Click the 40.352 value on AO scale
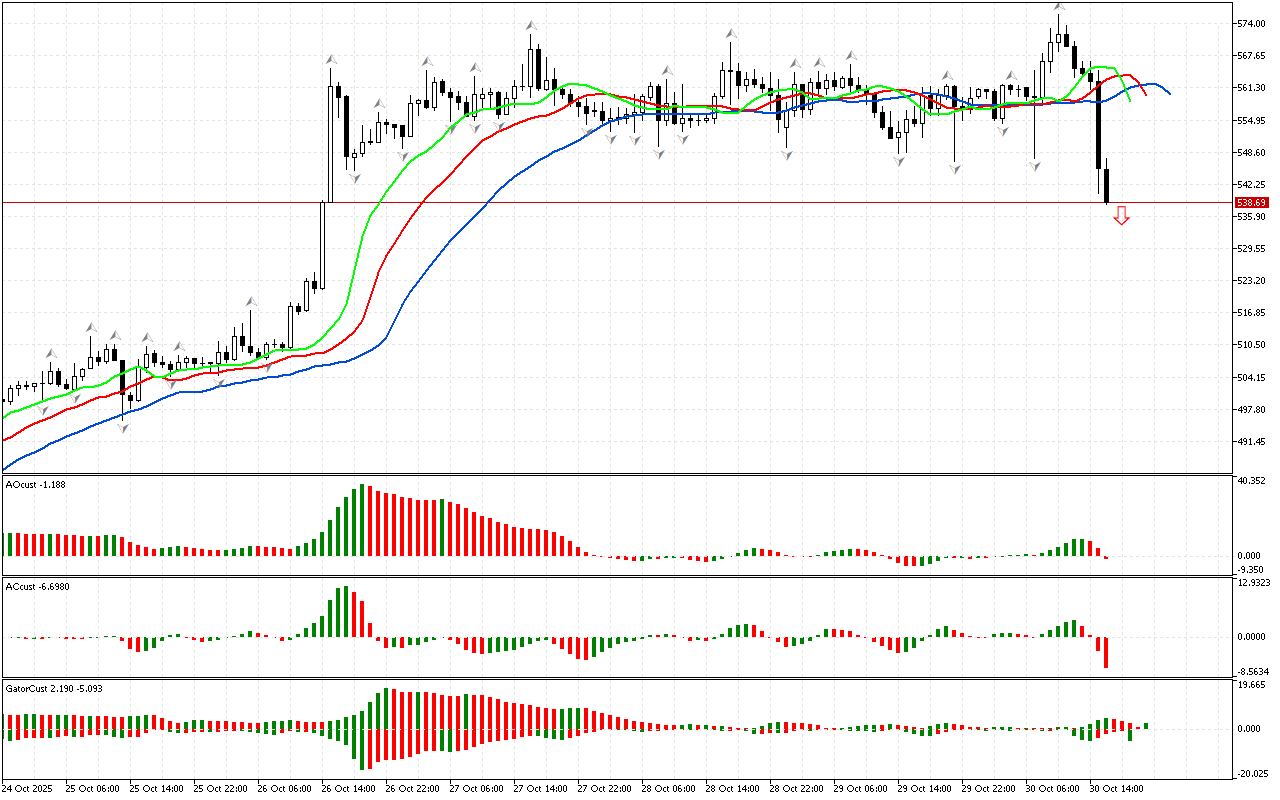This screenshot has width=1280, height=800. coord(1251,481)
